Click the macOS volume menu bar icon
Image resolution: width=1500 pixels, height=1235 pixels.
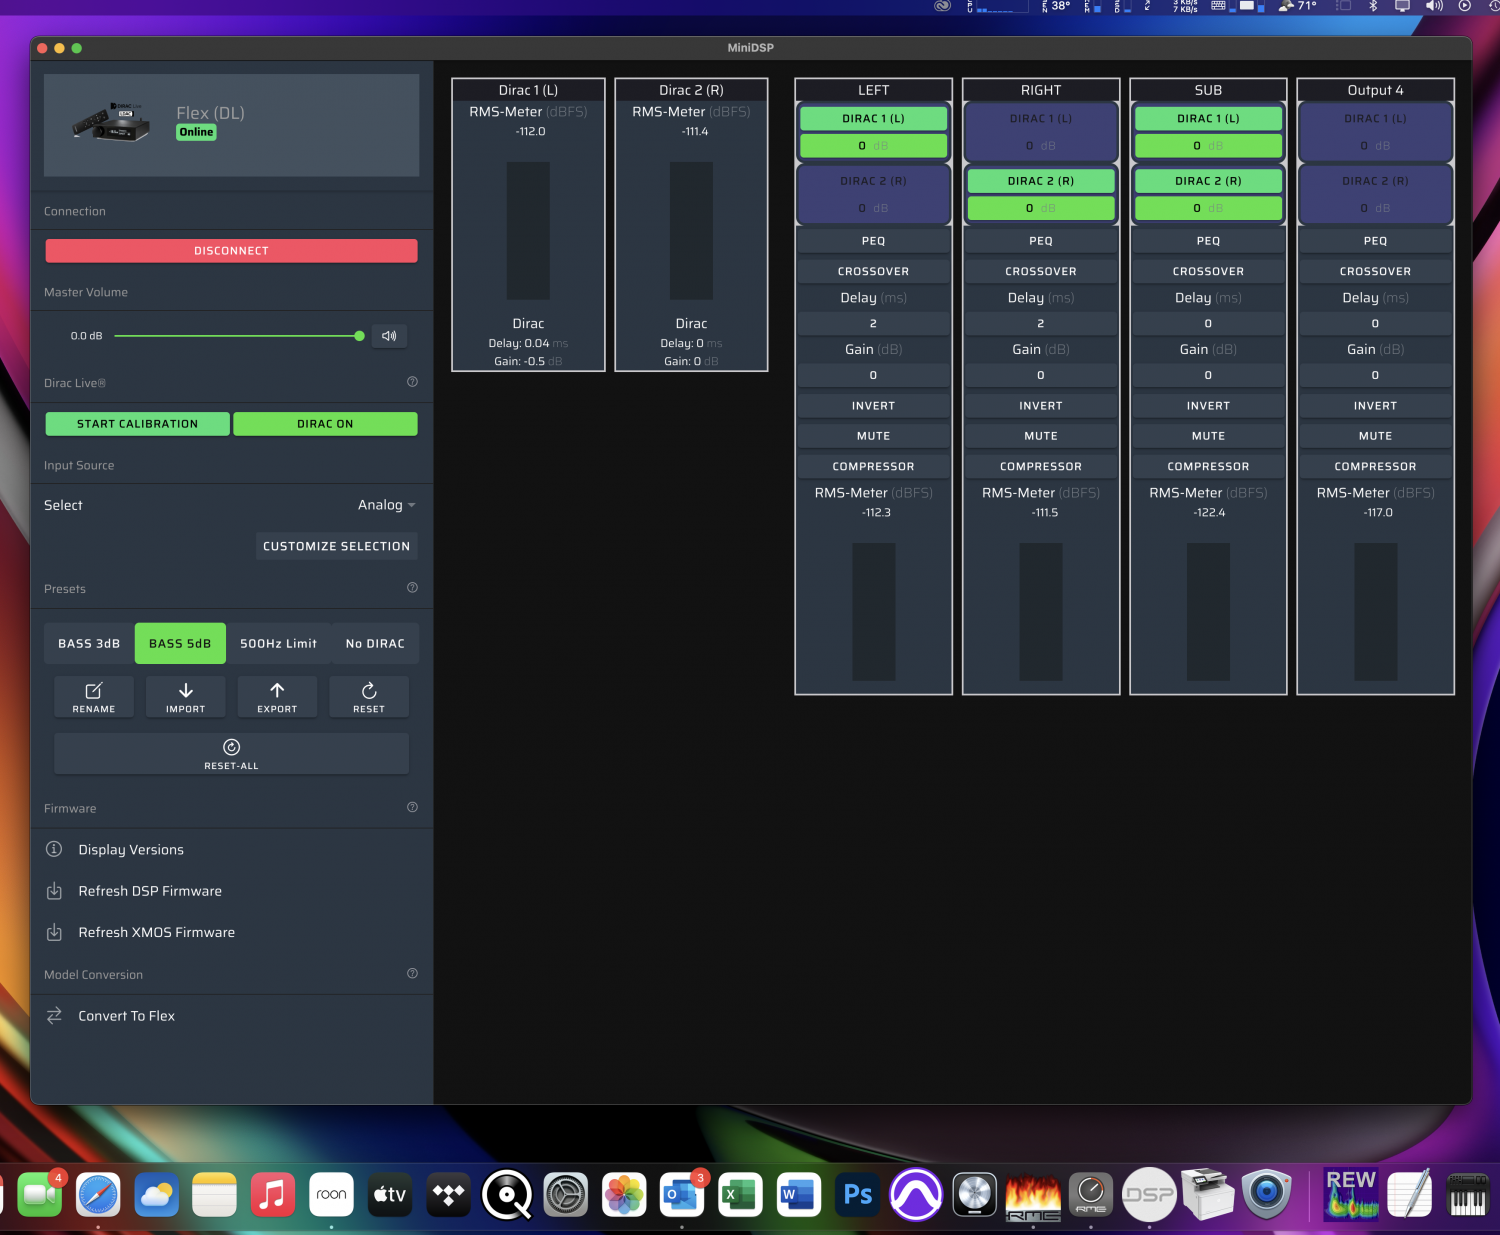click(x=1434, y=6)
